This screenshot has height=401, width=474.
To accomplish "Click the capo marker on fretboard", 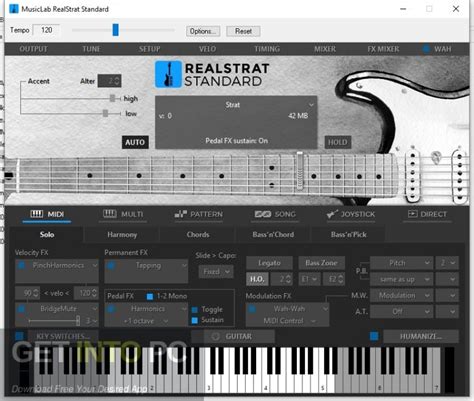I will (x=300, y=171).
